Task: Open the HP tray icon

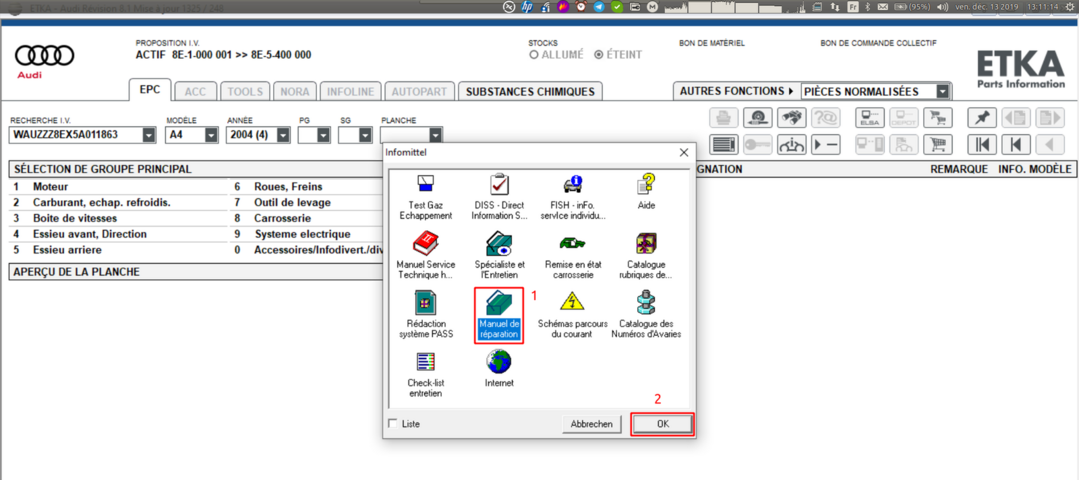Action: (x=528, y=6)
